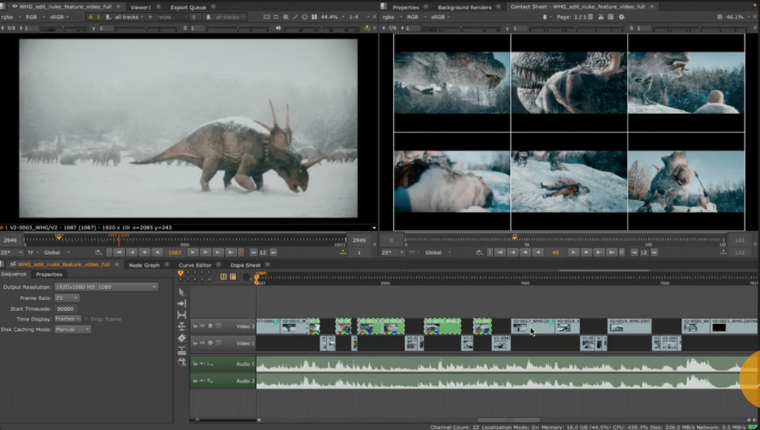Open left viewer sRGB colorspace dropdown
This screenshot has width=760, height=430.
59,17
